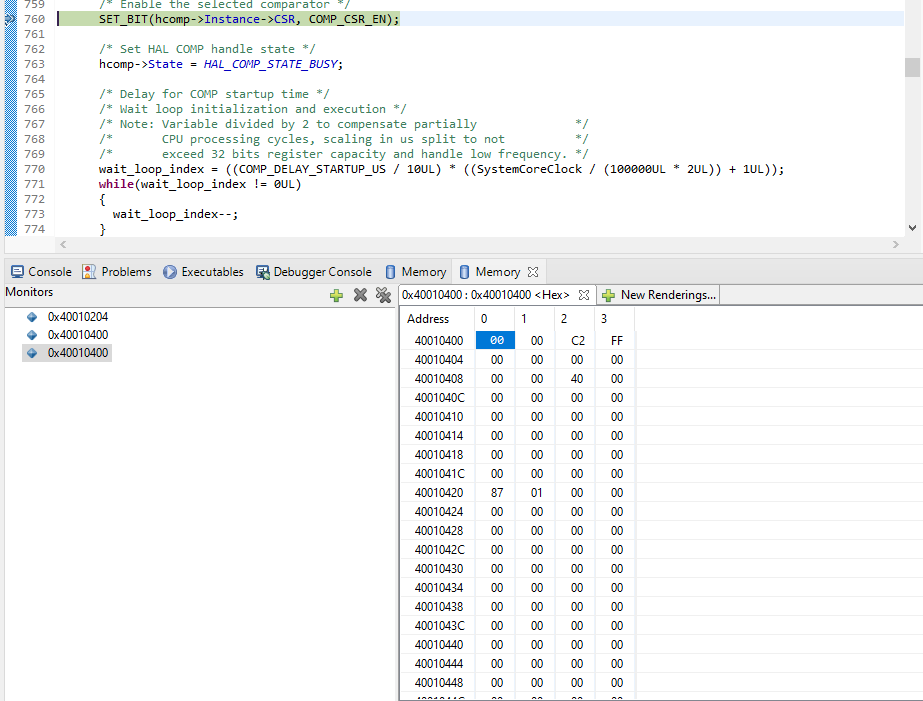Click SystemCoreClock in line 770
Image resolution: width=923 pixels, height=701 pixels.
click(529, 170)
